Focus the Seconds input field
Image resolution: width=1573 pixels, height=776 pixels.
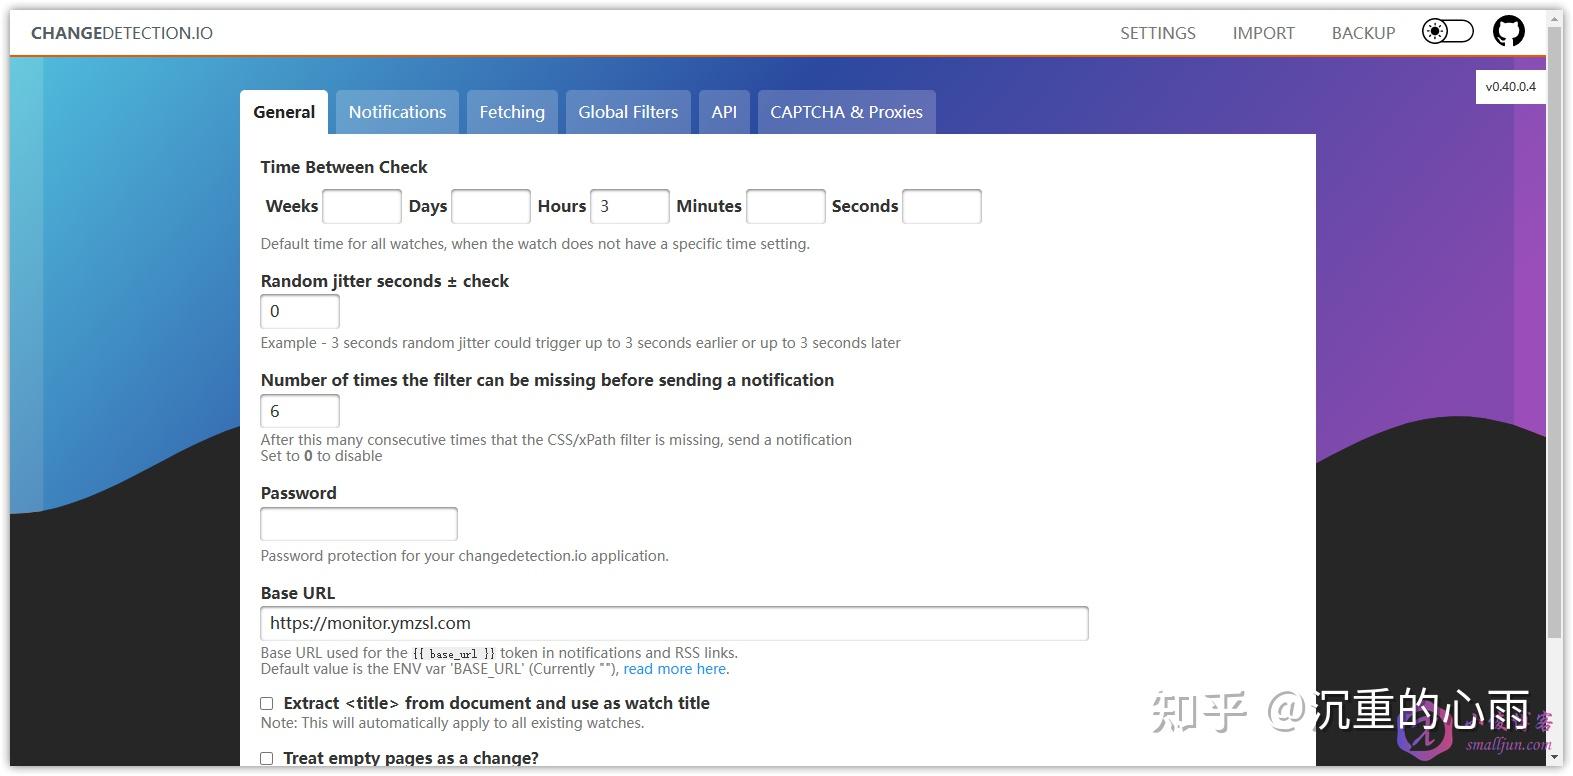(x=942, y=206)
